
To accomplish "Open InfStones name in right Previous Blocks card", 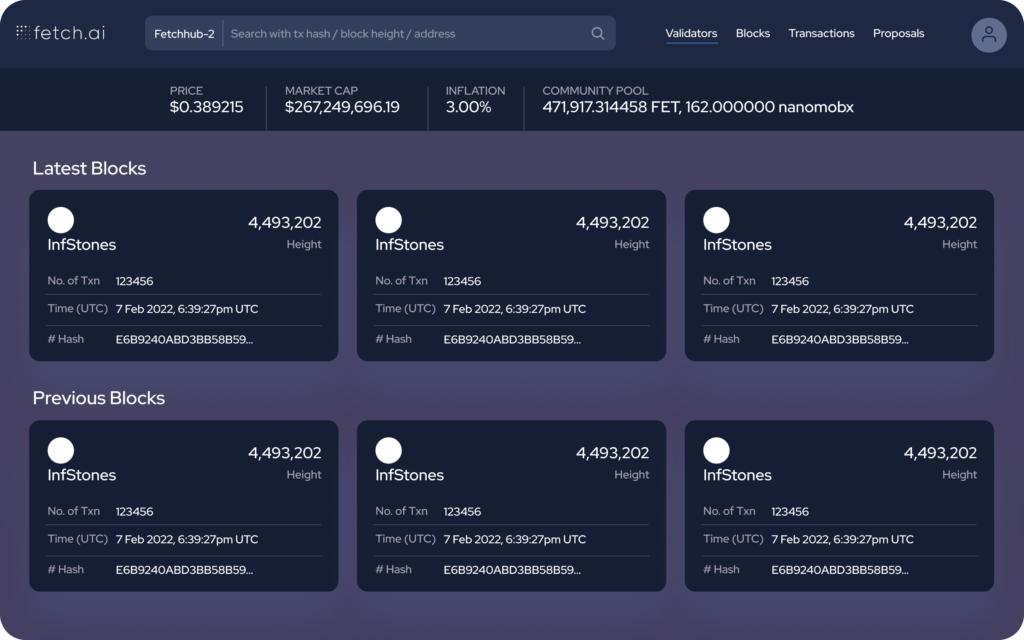I will click(737, 475).
